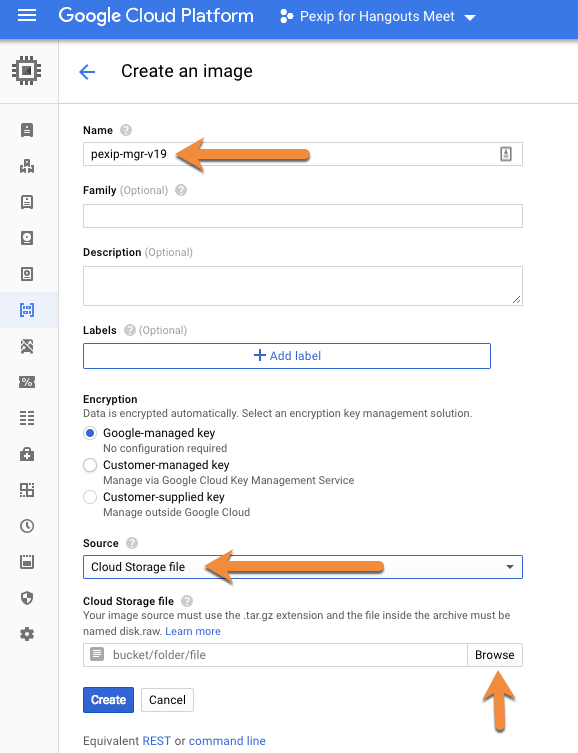
Task: Open the equivalent command line link
Action: tap(227, 741)
